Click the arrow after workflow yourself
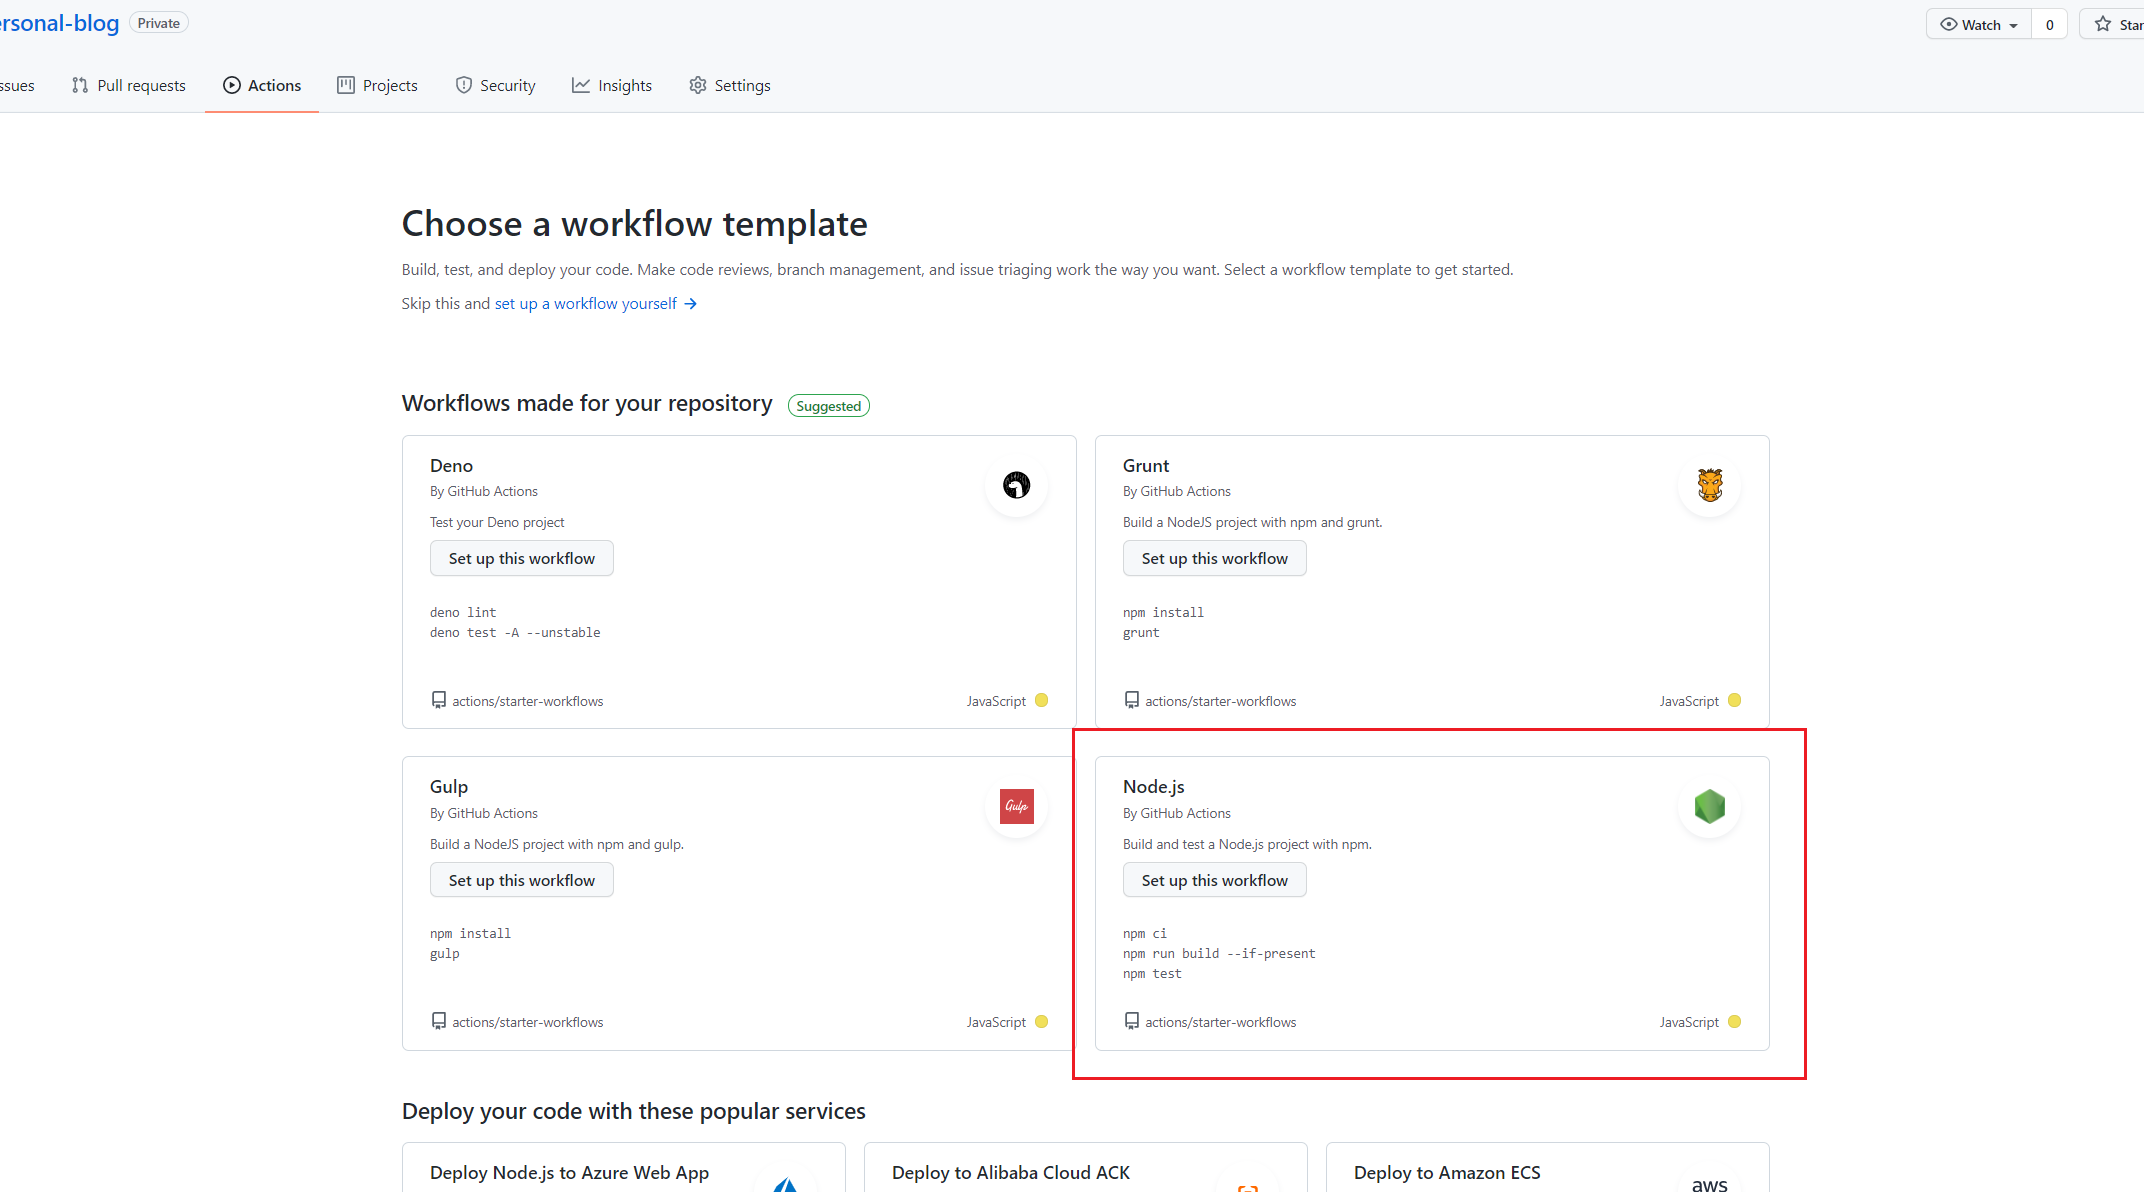The image size is (2144, 1192). pos(690,304)
